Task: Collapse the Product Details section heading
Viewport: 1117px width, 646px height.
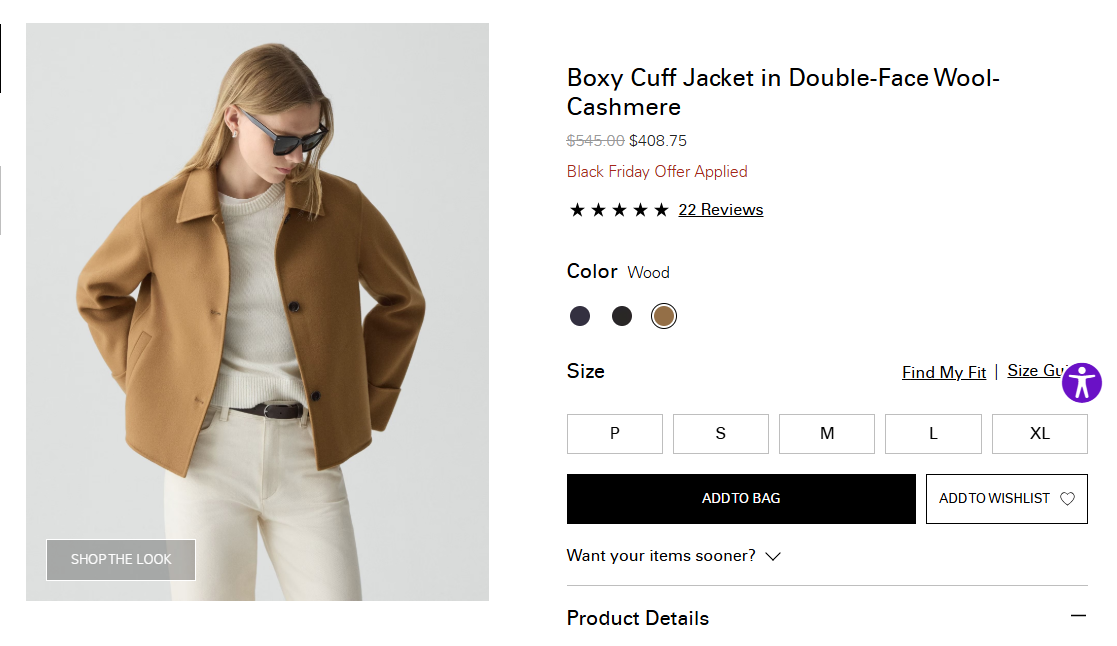Action: pyautogui.click(x=638, y=618)
